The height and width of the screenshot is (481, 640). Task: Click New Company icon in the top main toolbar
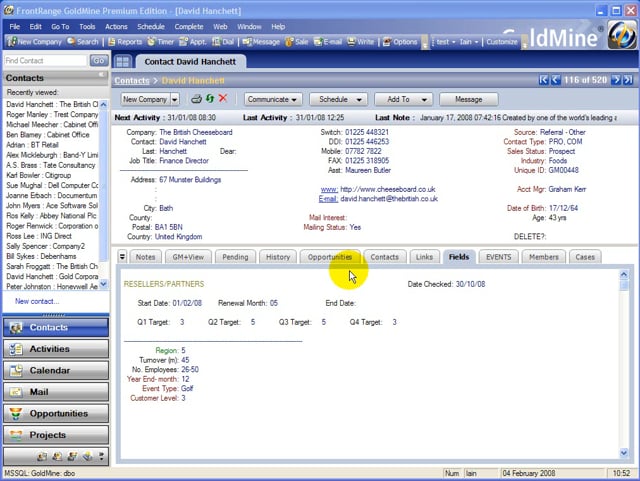pos(35,42)
